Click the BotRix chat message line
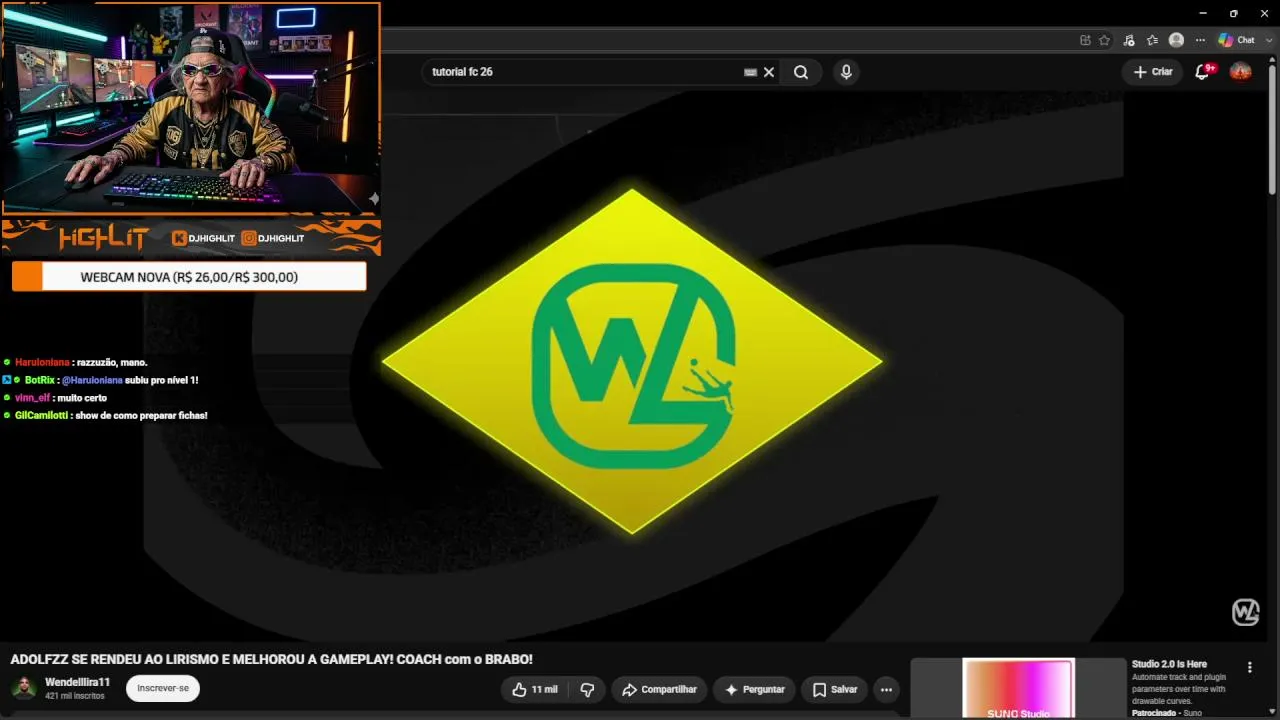Screen dimensions: 1280x720 (101, 380)
